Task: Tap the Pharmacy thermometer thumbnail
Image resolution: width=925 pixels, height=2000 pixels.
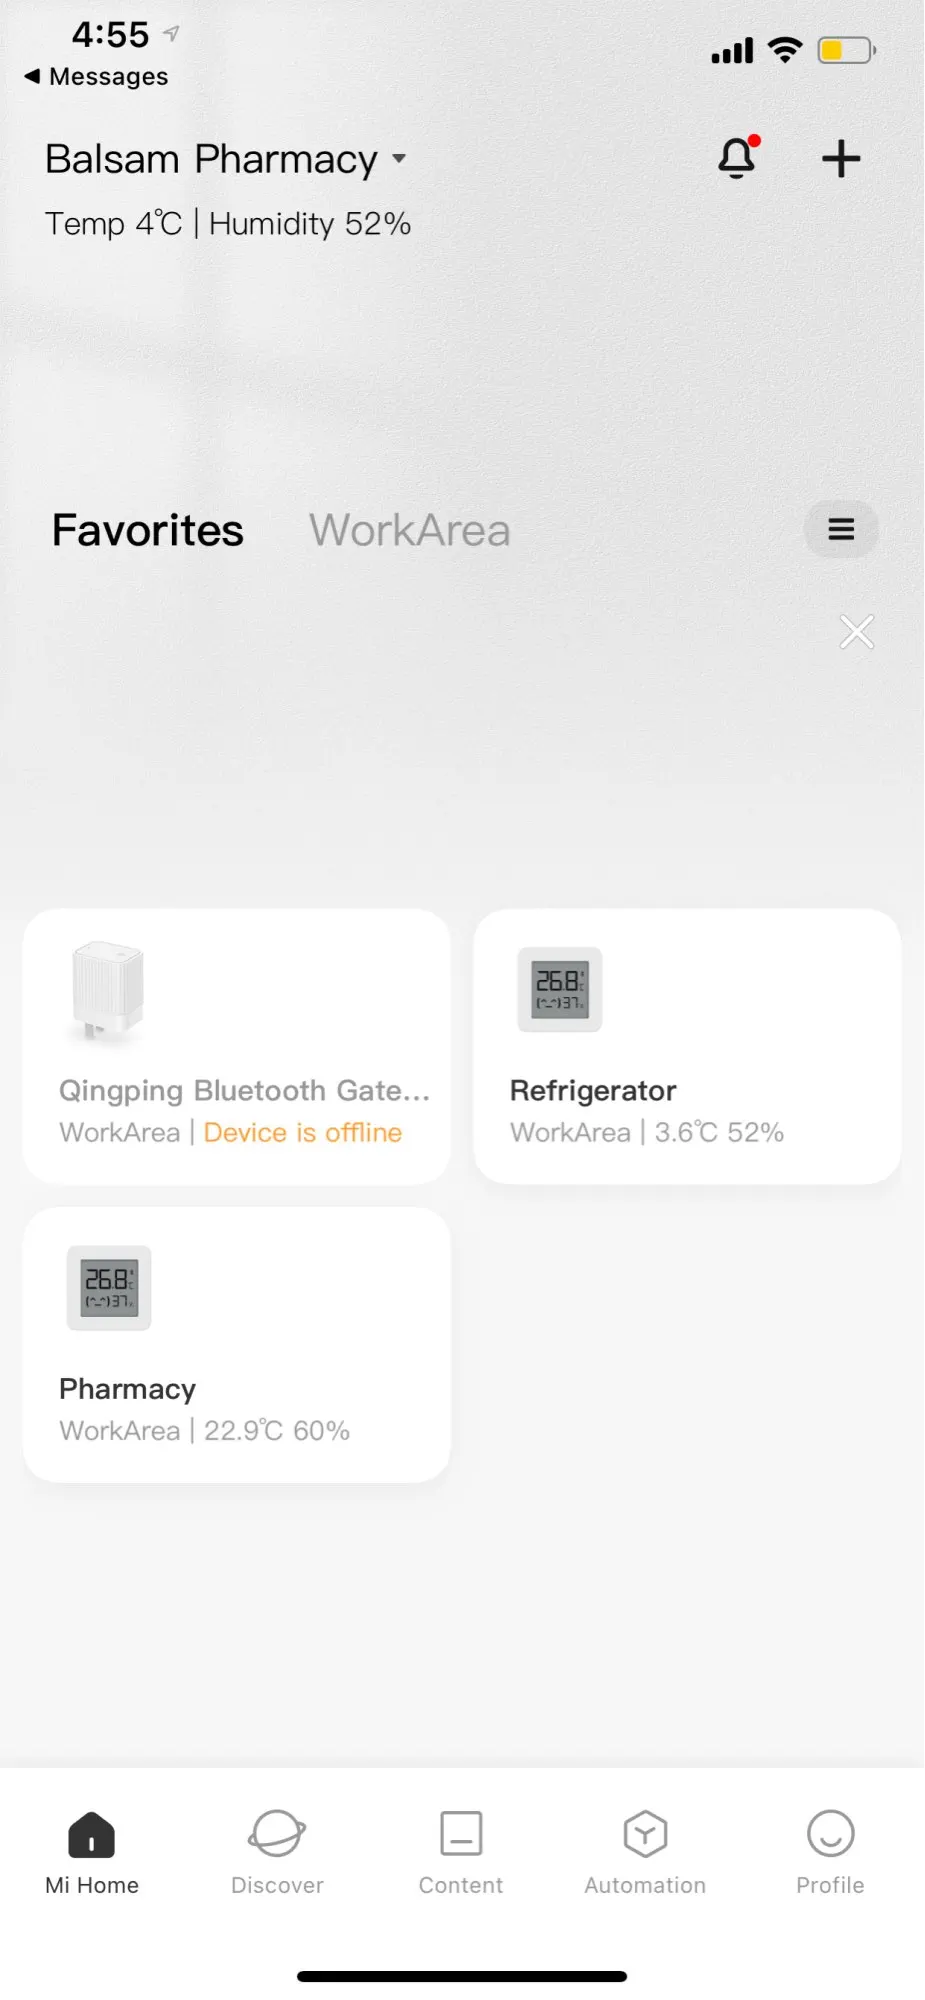Action: [109, 1288]
